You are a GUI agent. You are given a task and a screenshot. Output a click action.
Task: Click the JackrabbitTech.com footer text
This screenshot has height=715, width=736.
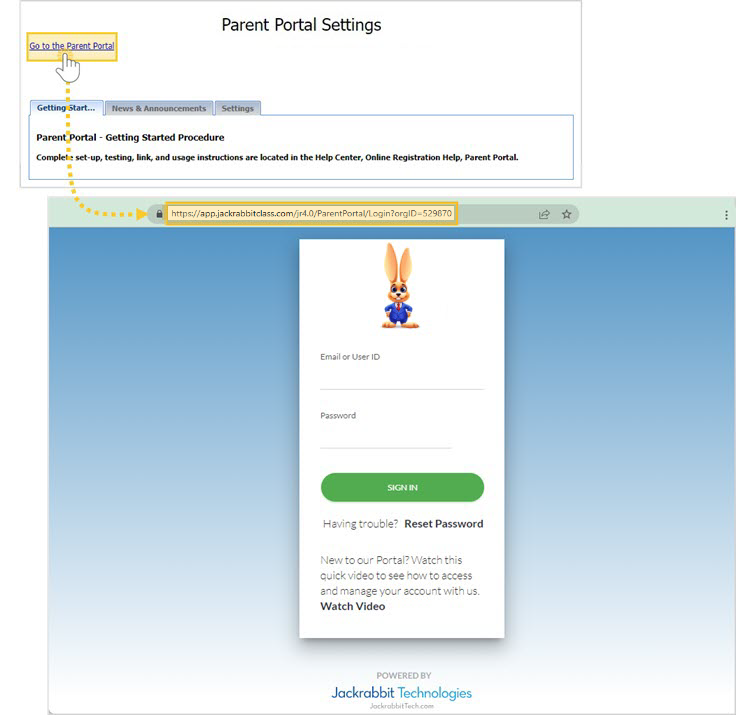[402, 706]
